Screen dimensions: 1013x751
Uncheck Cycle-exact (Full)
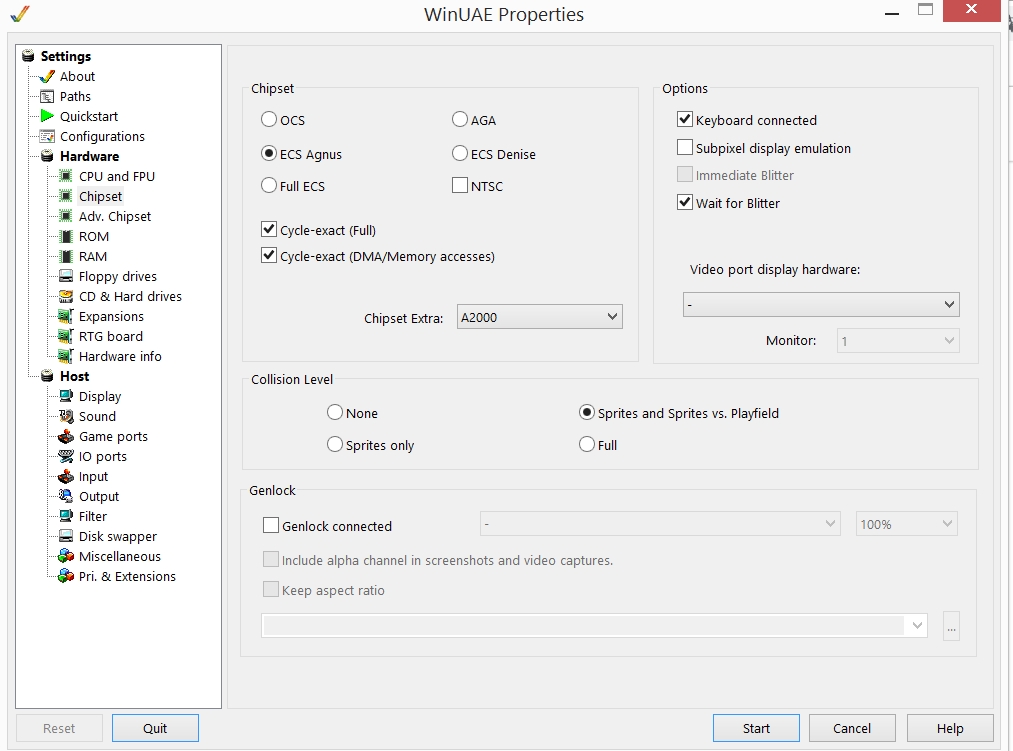[269, 229]
